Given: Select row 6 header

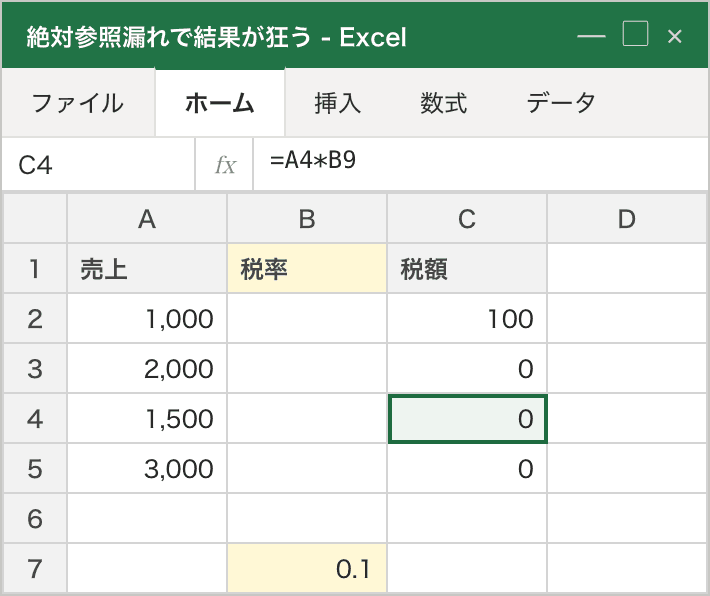Looking at the screenshot, I should pos(35,518).
